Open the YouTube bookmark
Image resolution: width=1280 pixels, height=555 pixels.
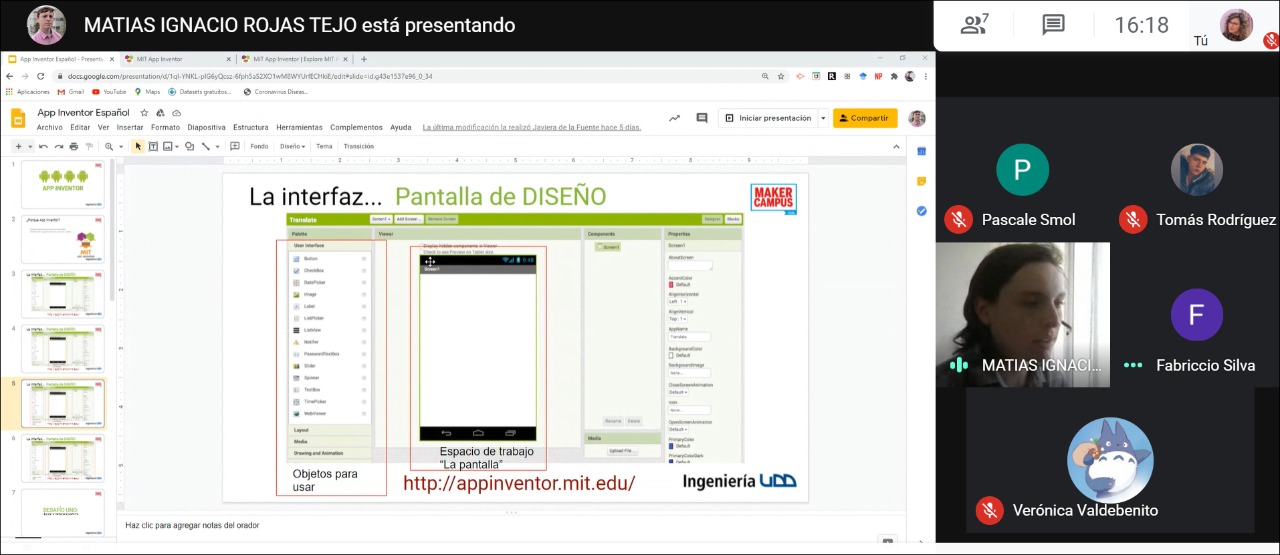pyautogui.click(x=110, y=92)
